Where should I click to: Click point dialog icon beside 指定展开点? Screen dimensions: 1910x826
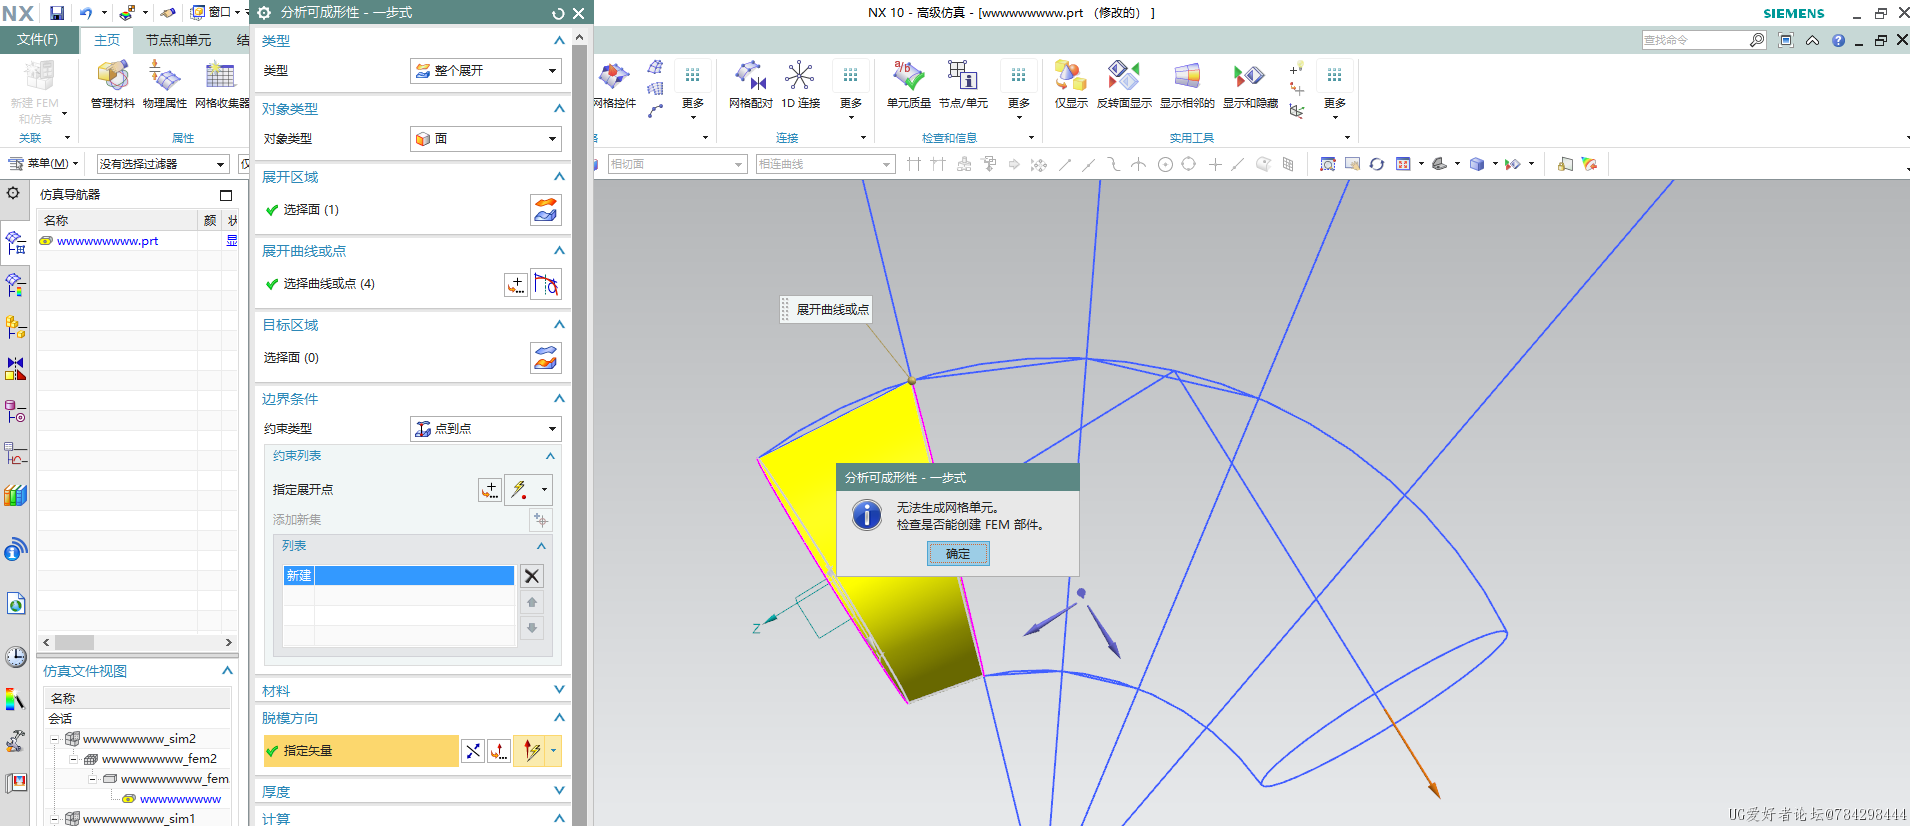pyautogui.click(x=490, y=490)
